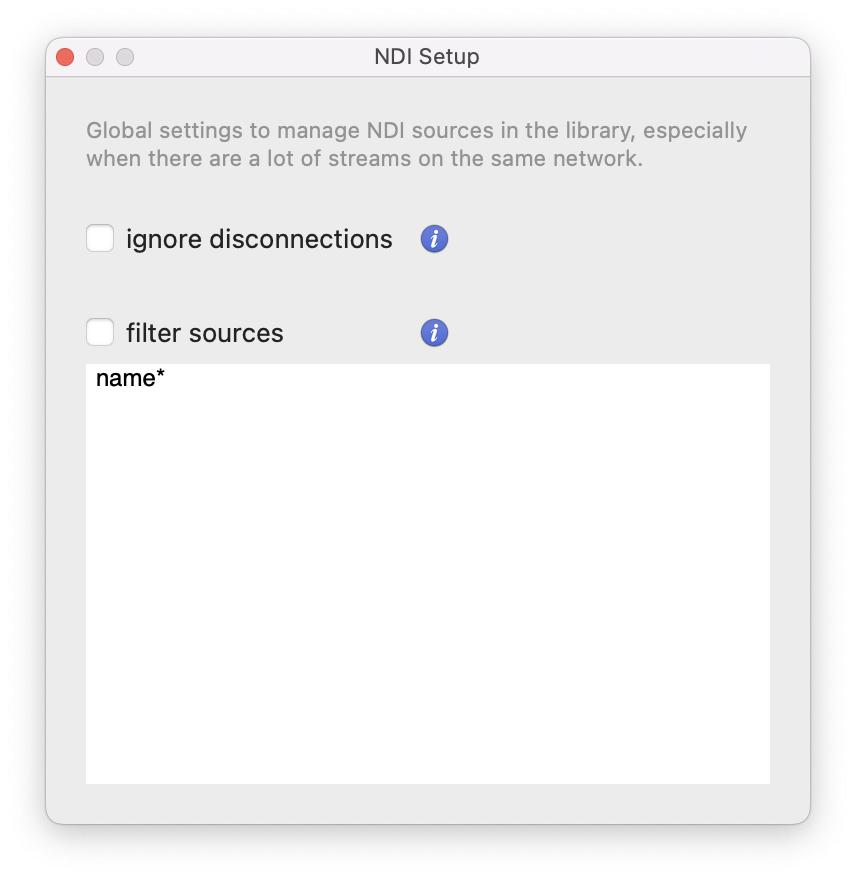The width and height of the screenshot is (856, 878).
Task: Click the word "disconnections" in the checkbox label
Action: pos(300,240)
